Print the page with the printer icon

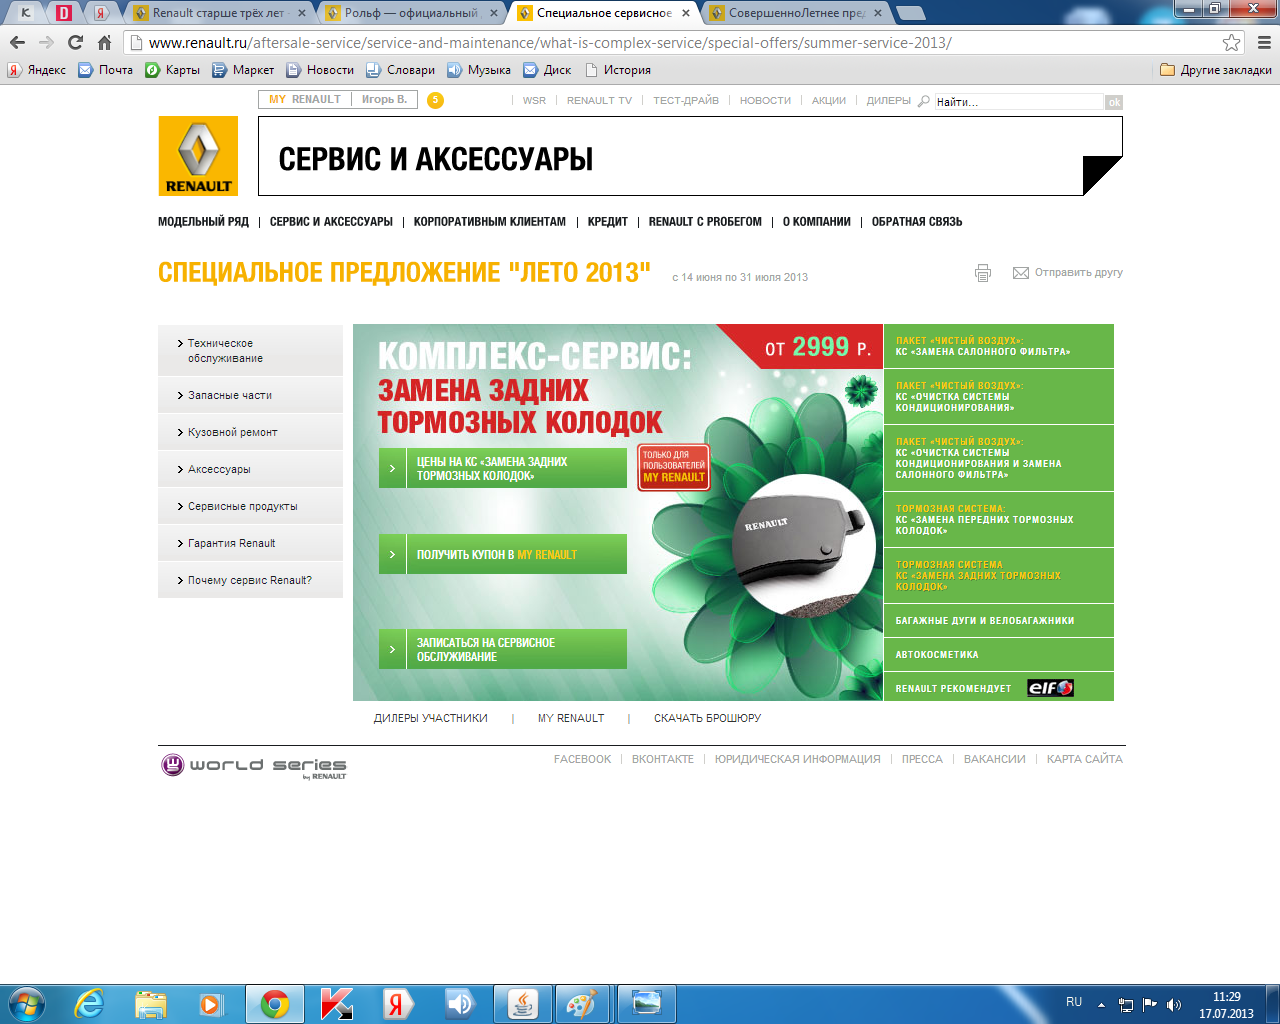983,273
